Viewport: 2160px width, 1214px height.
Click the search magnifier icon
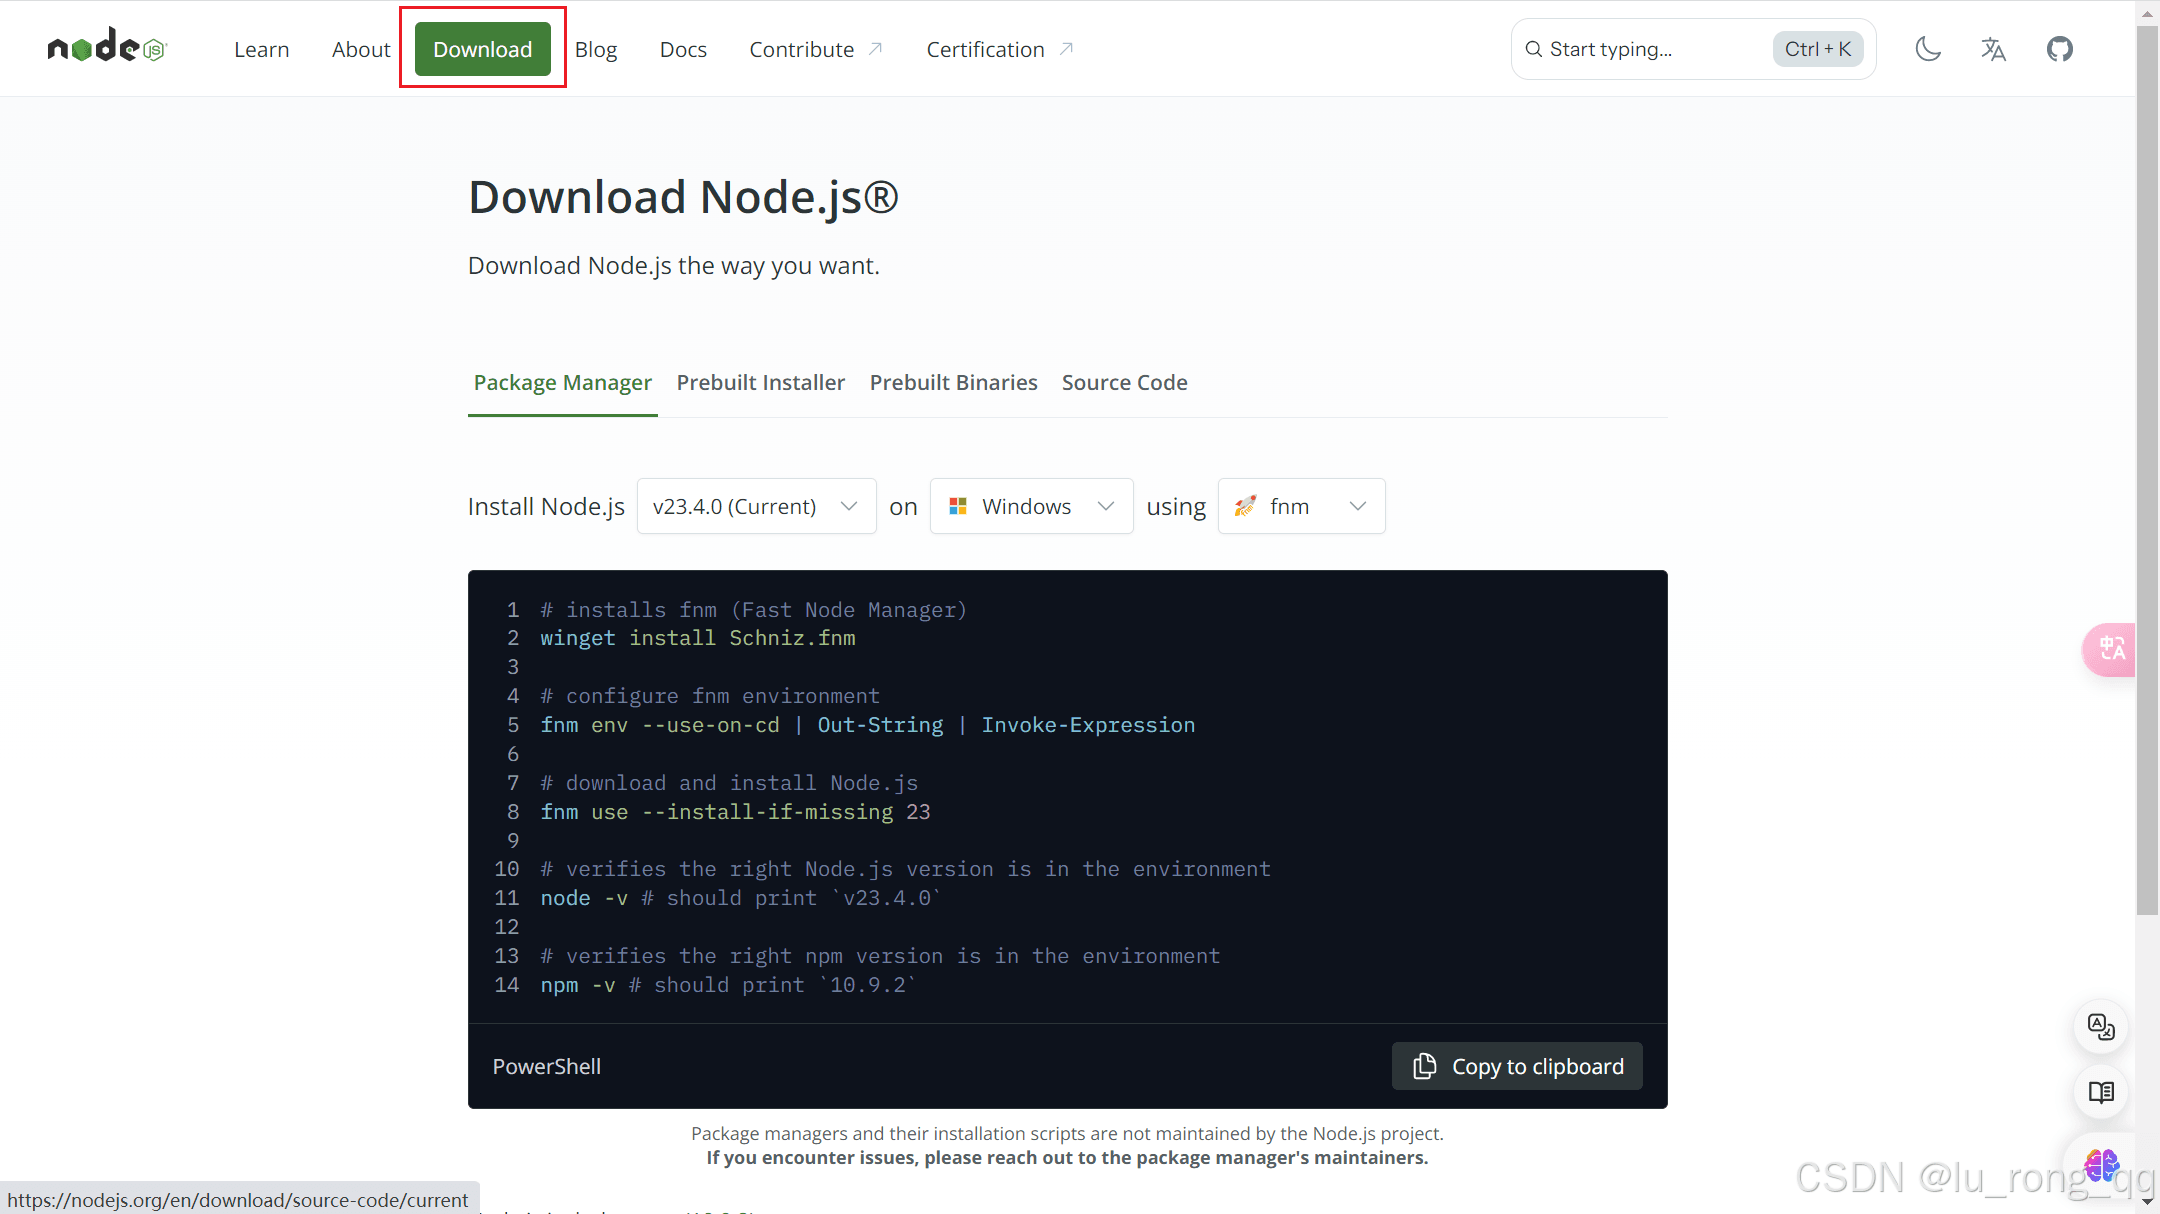pos(1533,49)
